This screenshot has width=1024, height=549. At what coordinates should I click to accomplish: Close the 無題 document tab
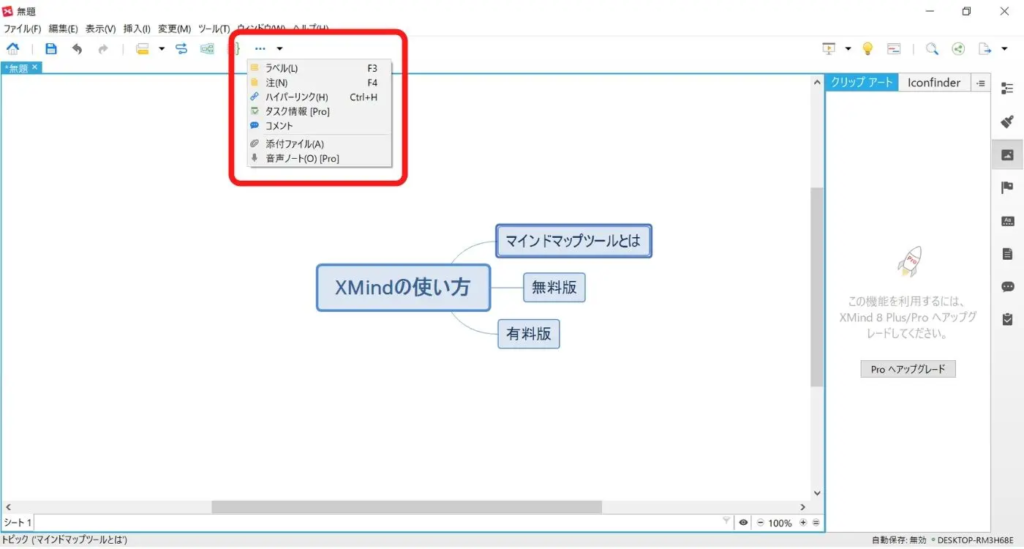click(35, 67)
